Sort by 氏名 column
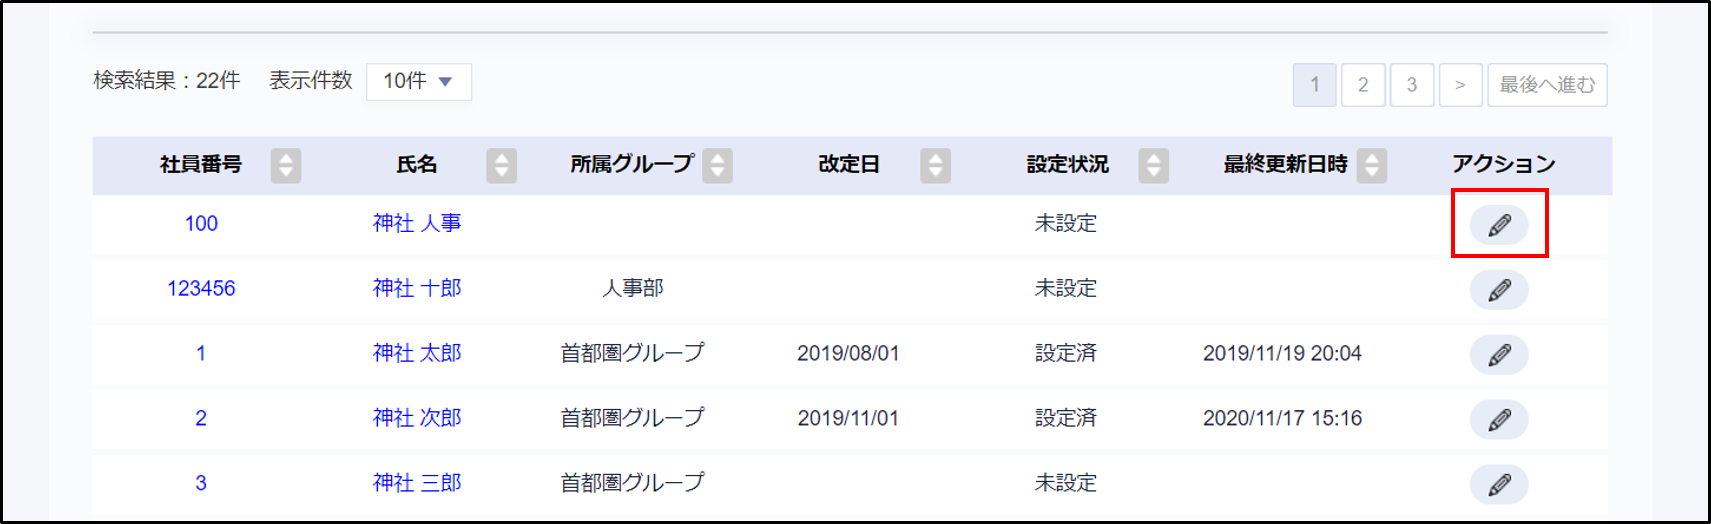Screen dimensions: 1711x524 tap(501, 165)
